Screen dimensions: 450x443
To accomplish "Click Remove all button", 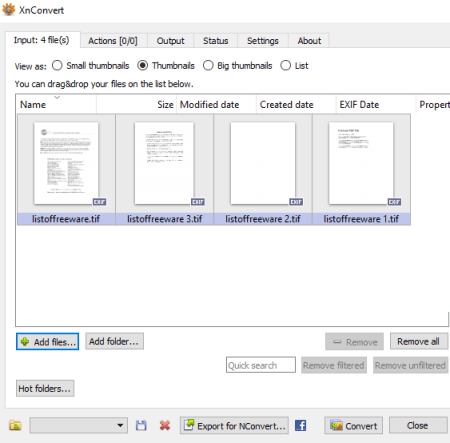I will point(419,341).
